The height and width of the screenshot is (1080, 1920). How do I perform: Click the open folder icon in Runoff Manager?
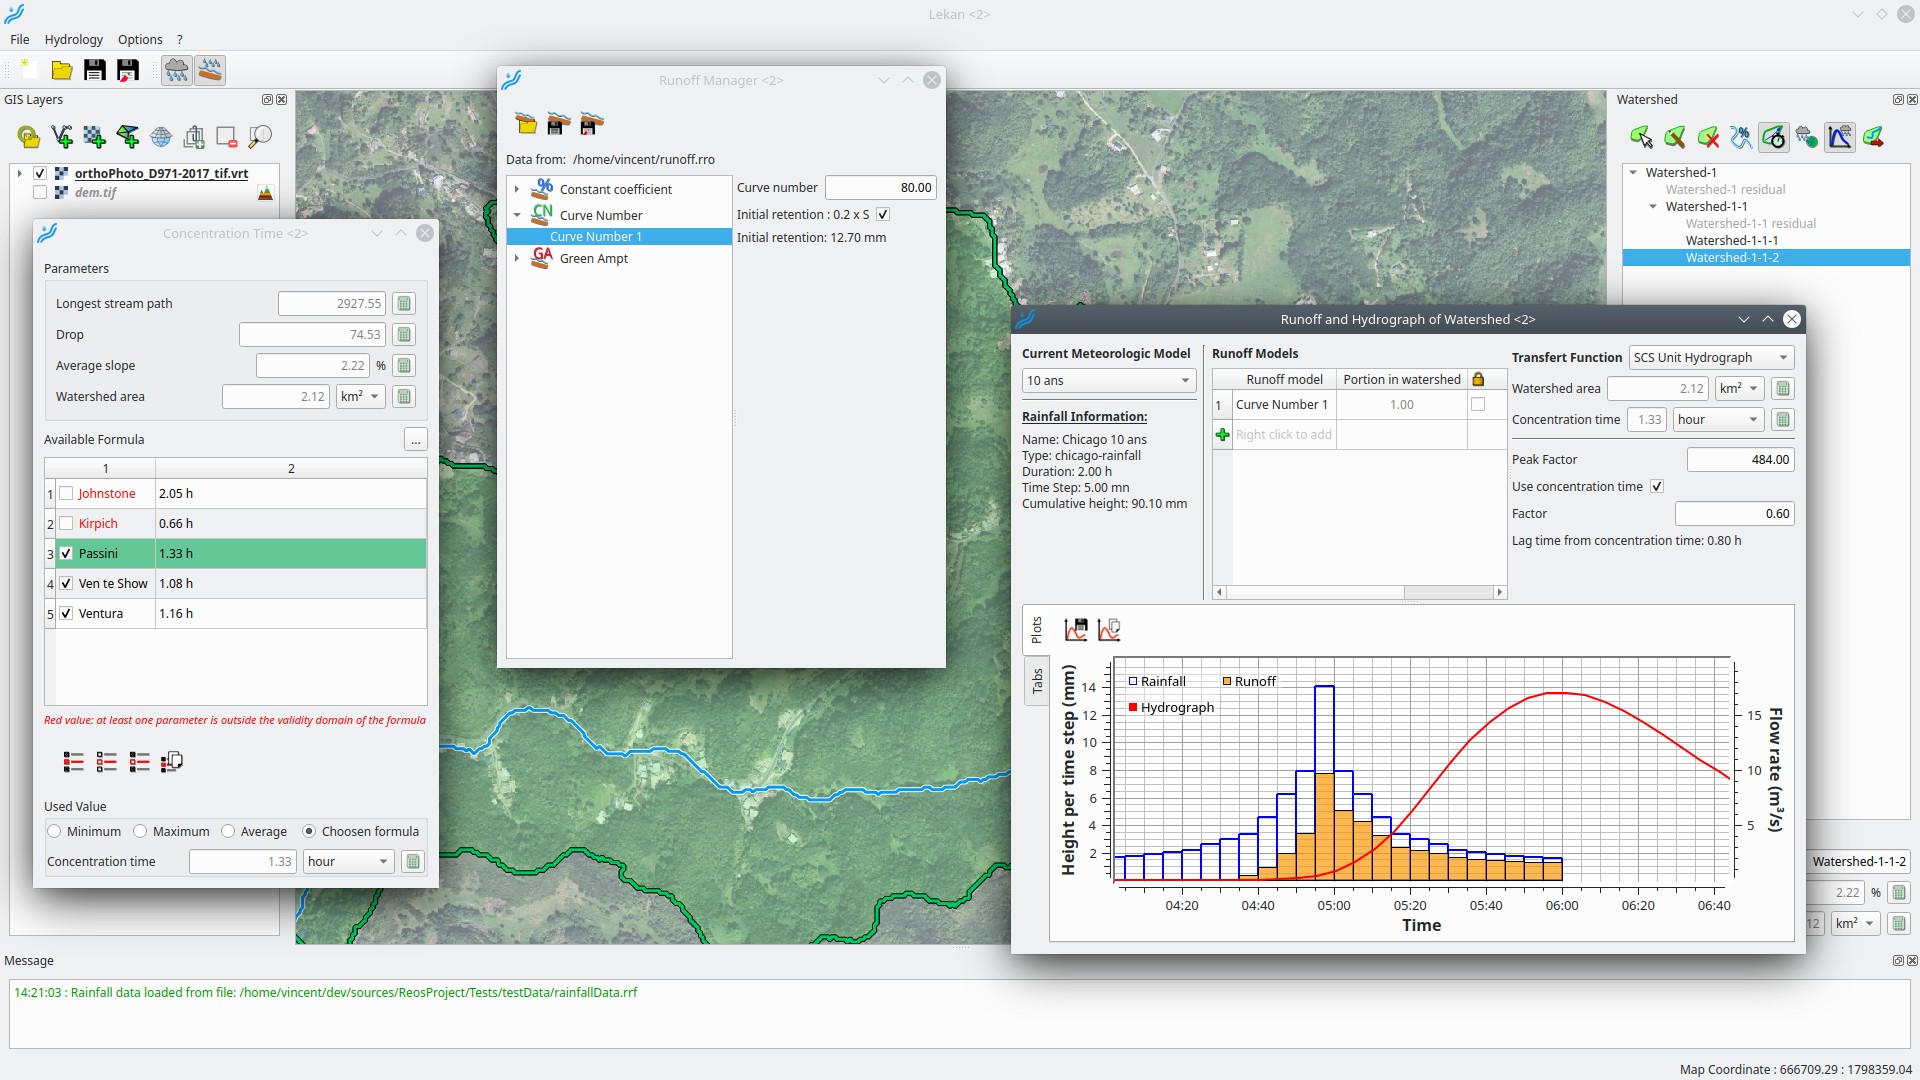tap(526, 124)
